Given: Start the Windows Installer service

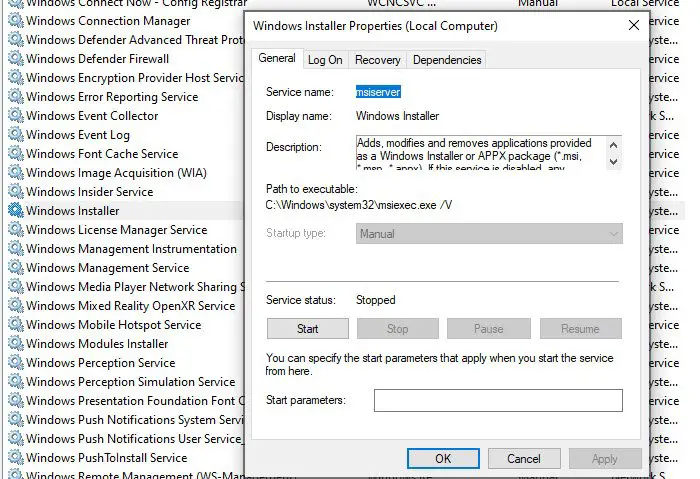Looking at the screenshot, I should pos(308,329).
